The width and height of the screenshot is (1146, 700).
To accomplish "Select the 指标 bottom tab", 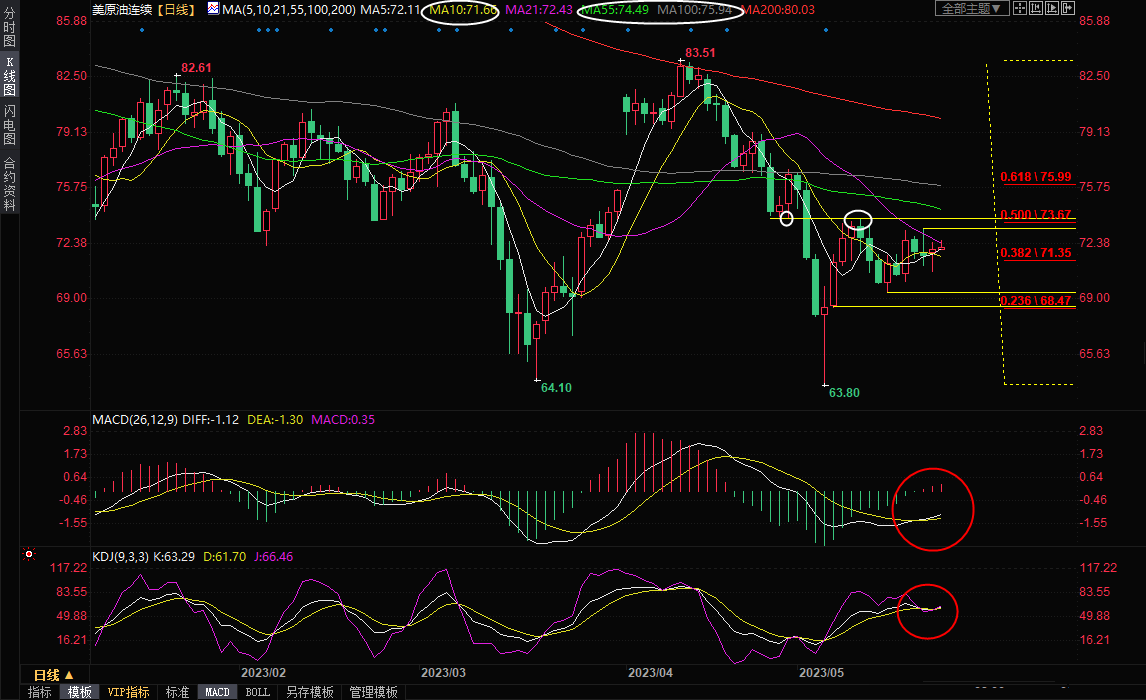I will [40, 692].
